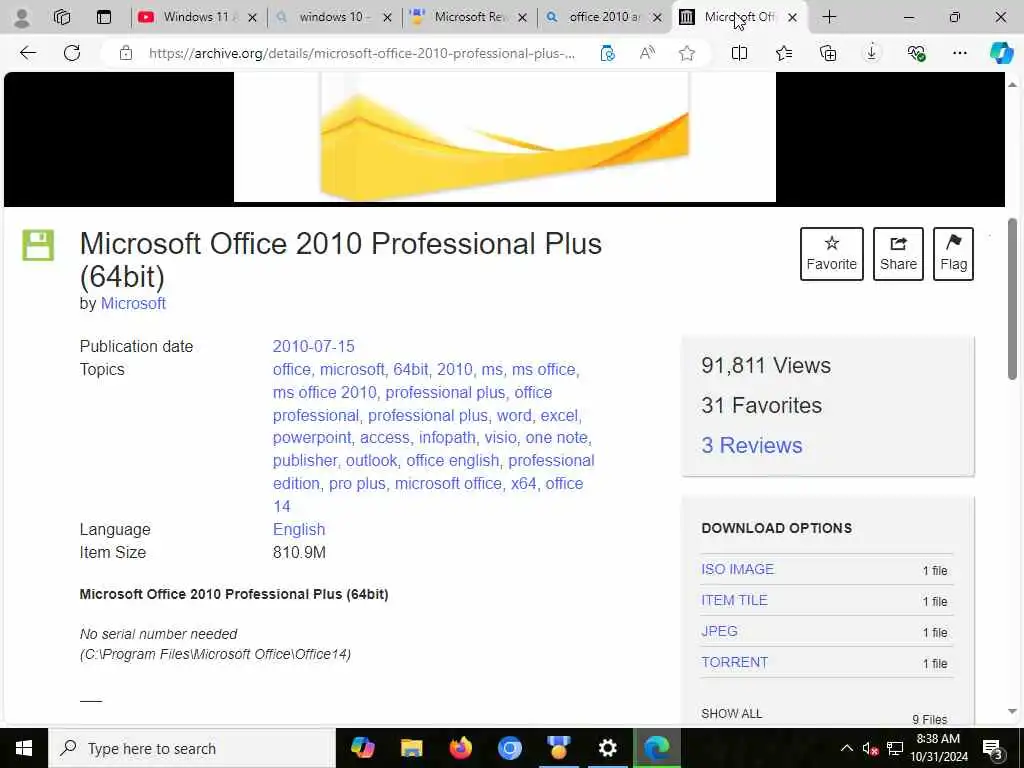
Task: Switch to the Microsoft Rewards tab
Action: [x=468, y=17]
